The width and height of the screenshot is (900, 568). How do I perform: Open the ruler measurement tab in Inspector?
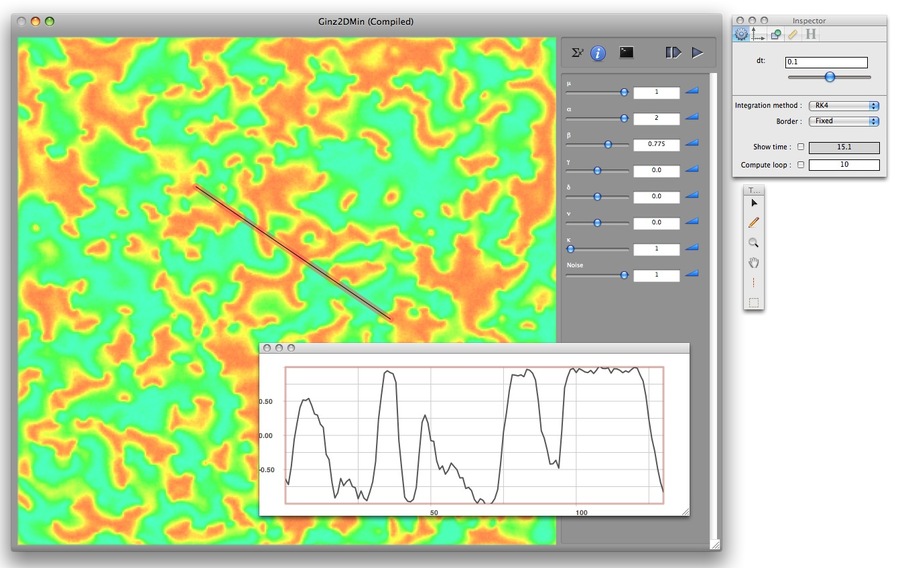click(793, 35)
